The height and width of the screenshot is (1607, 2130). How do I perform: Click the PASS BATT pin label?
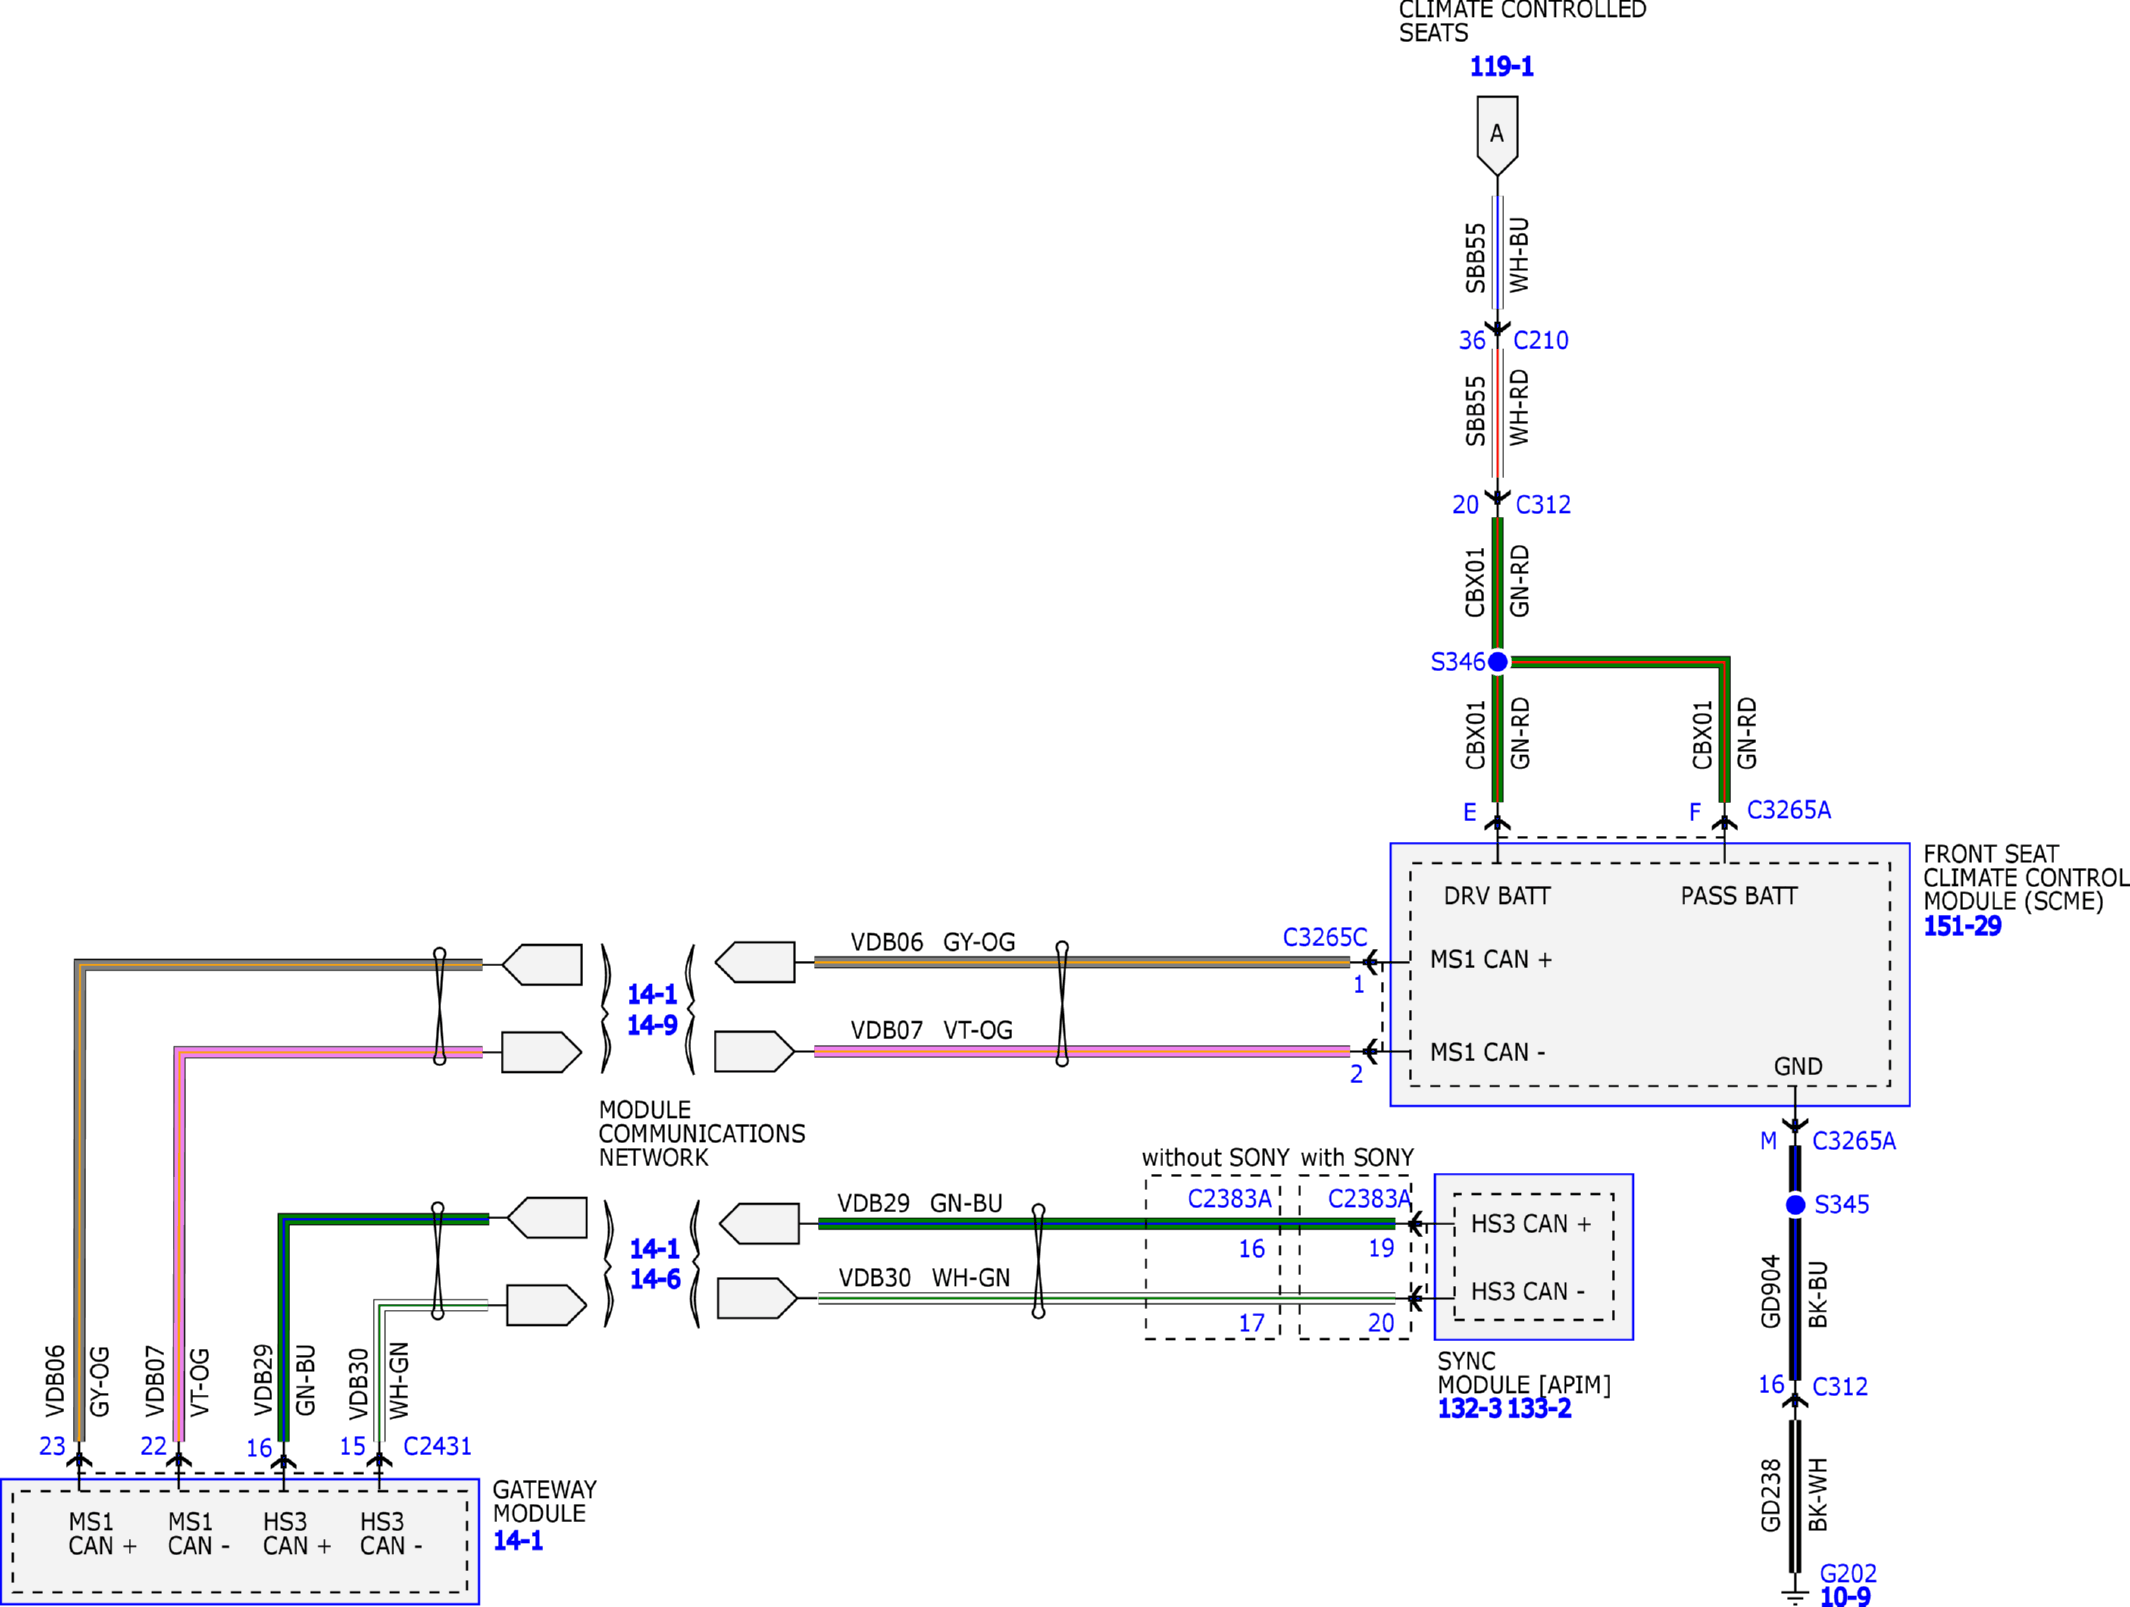click(x=1739, y=897)
